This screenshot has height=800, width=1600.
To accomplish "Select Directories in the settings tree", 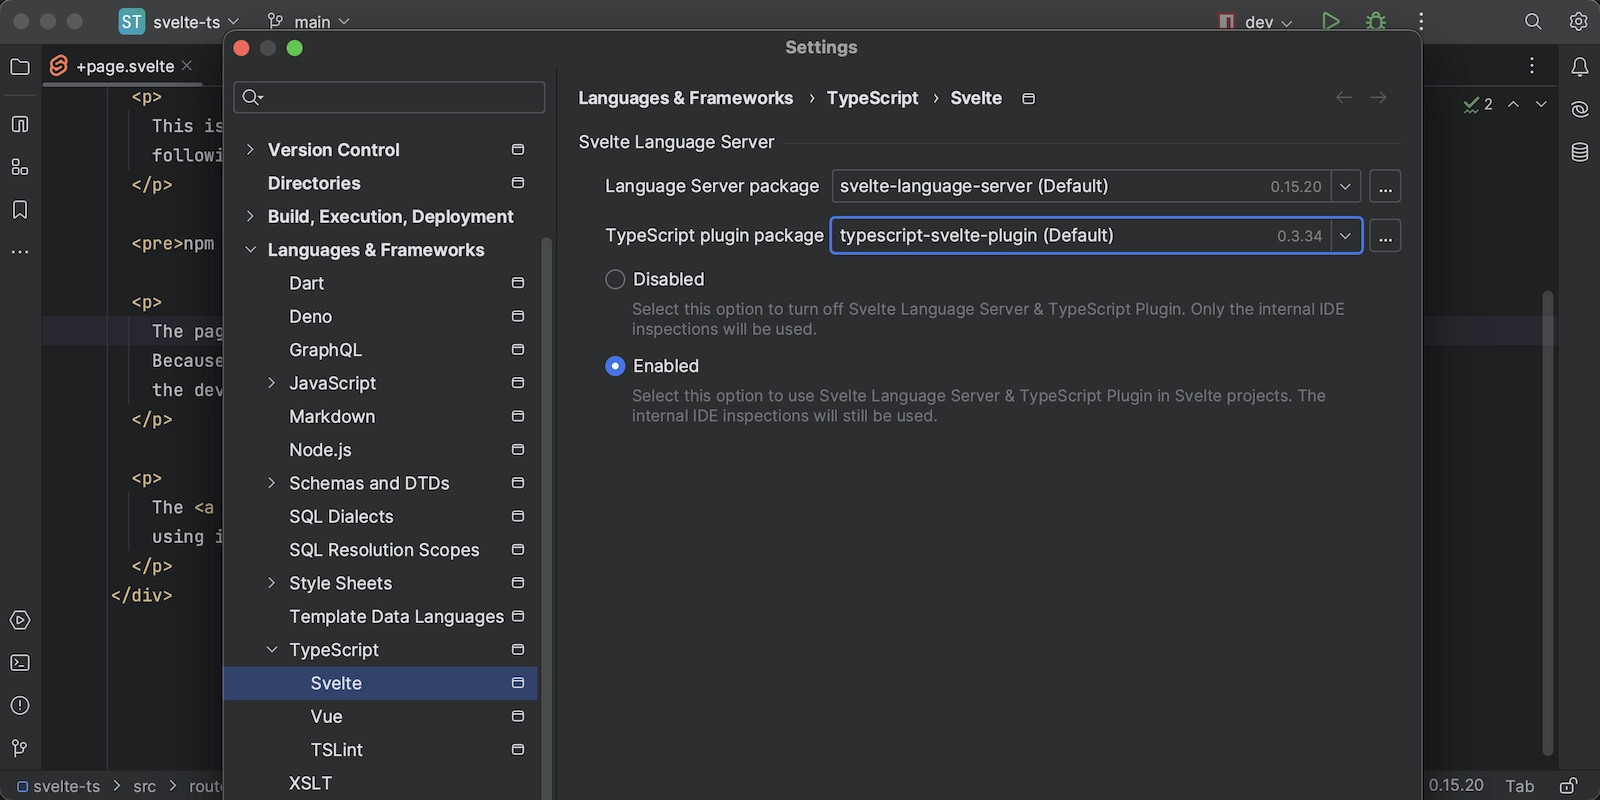I will tap(380, 183).
